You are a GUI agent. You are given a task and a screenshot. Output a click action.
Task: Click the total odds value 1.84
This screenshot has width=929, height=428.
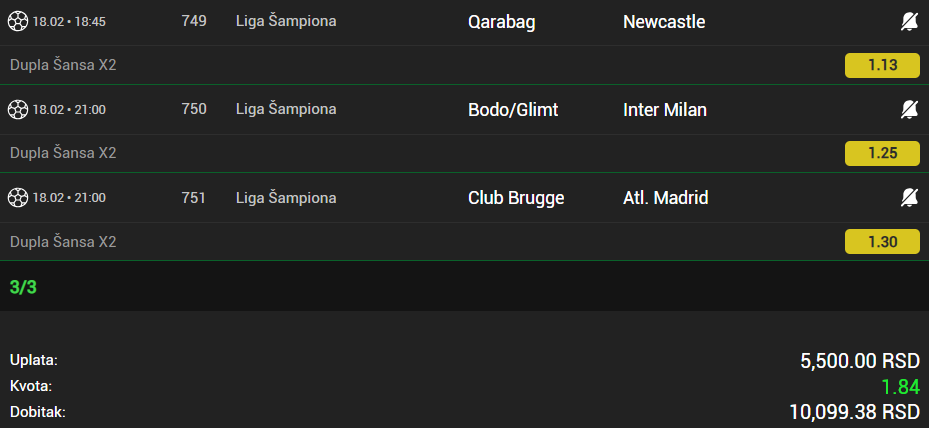(x=900, y=386)
